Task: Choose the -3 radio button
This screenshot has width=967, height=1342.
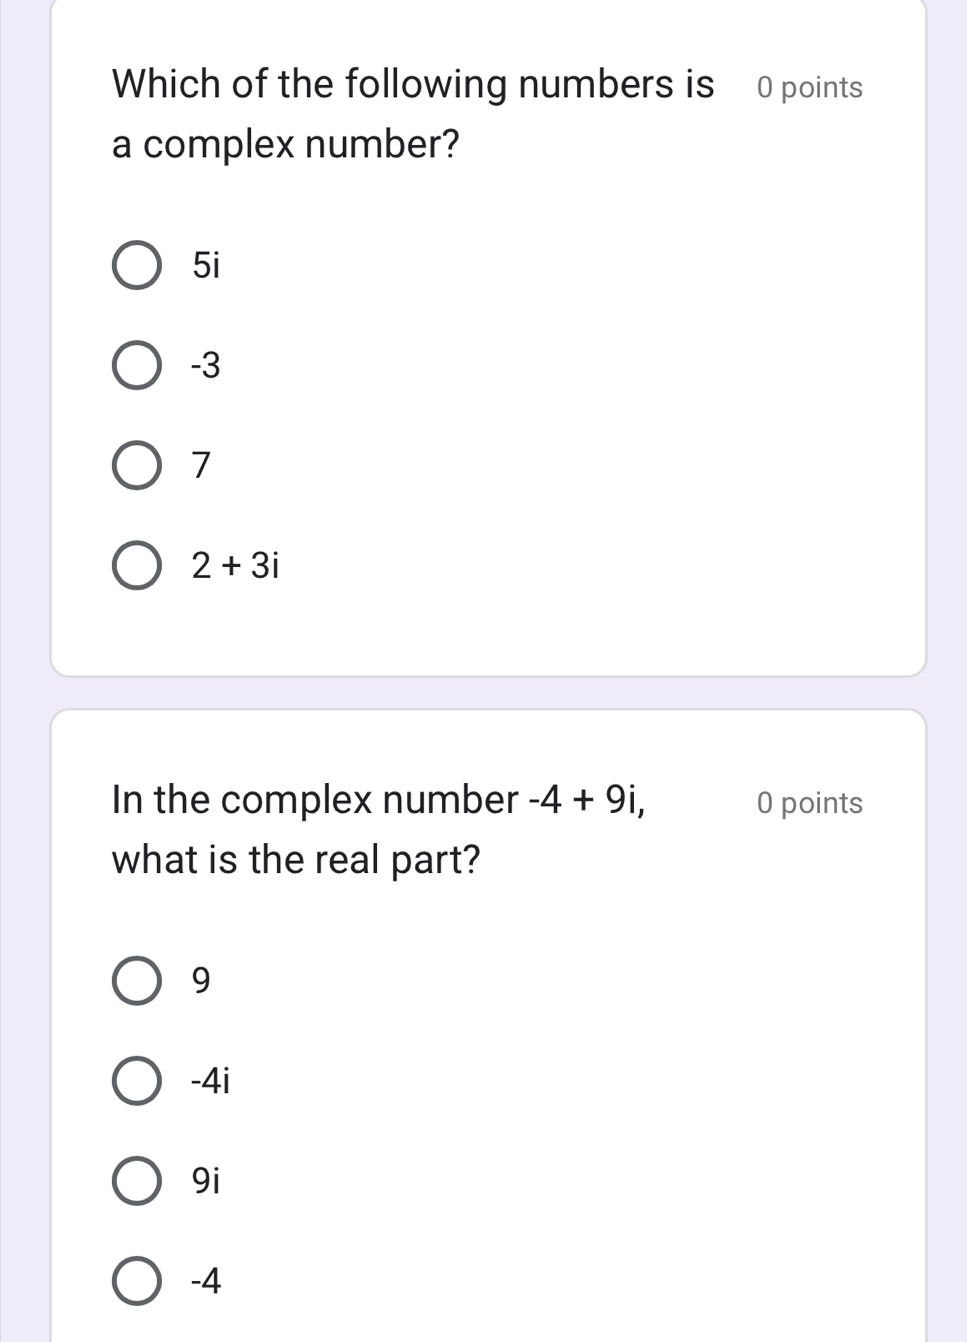Action: click(136, 366)
